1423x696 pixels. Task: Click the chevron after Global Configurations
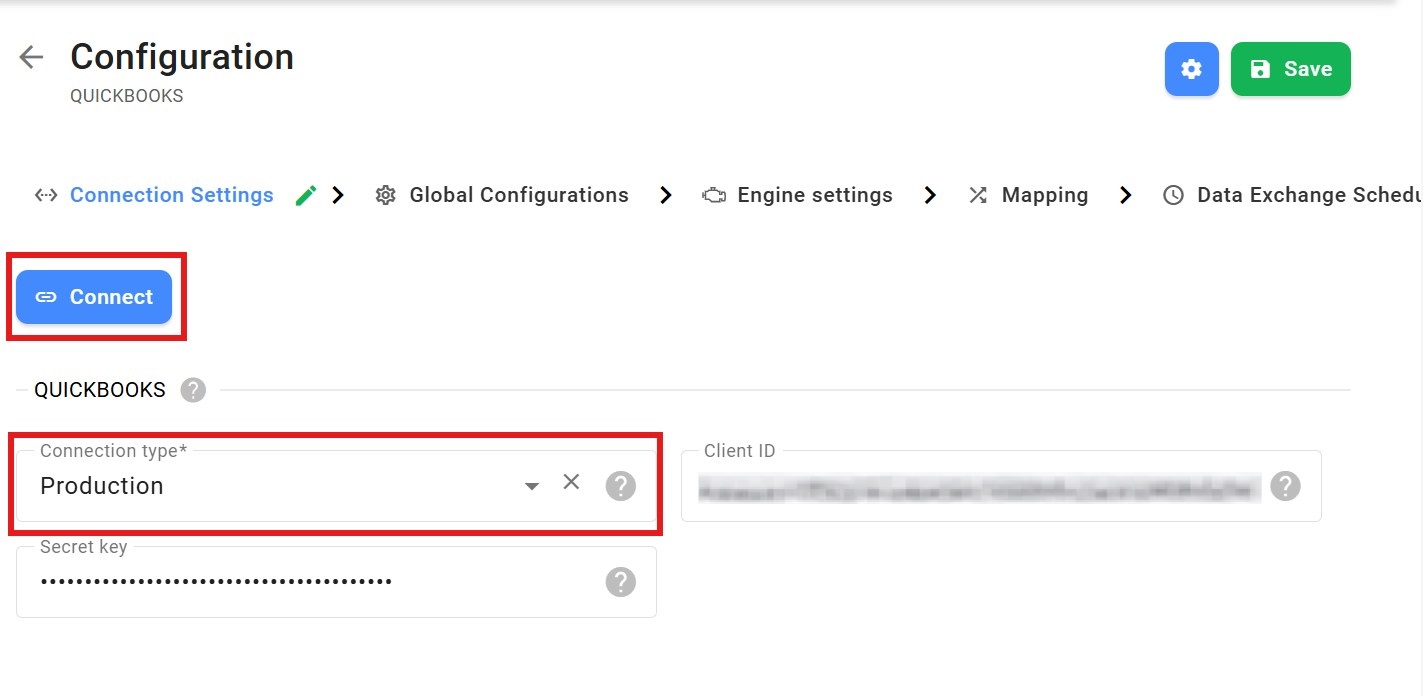coord(666,196)
